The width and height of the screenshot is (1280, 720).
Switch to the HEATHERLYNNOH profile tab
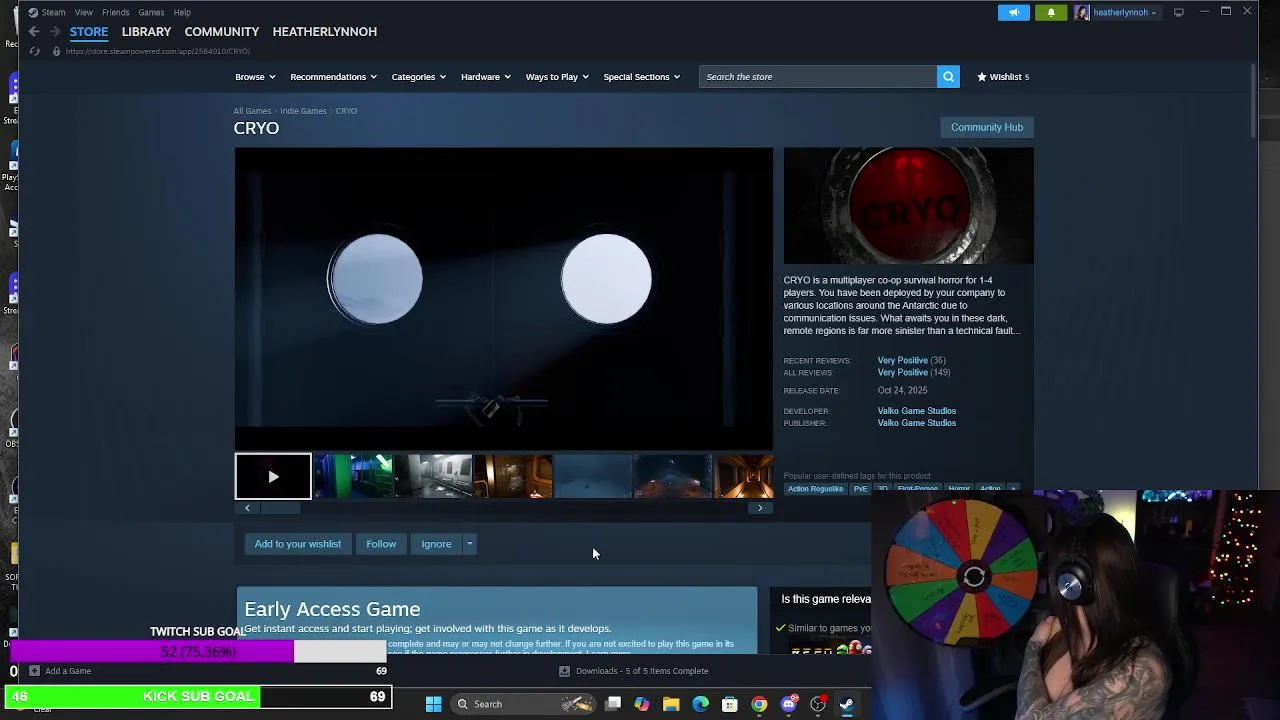click(325, 32)
